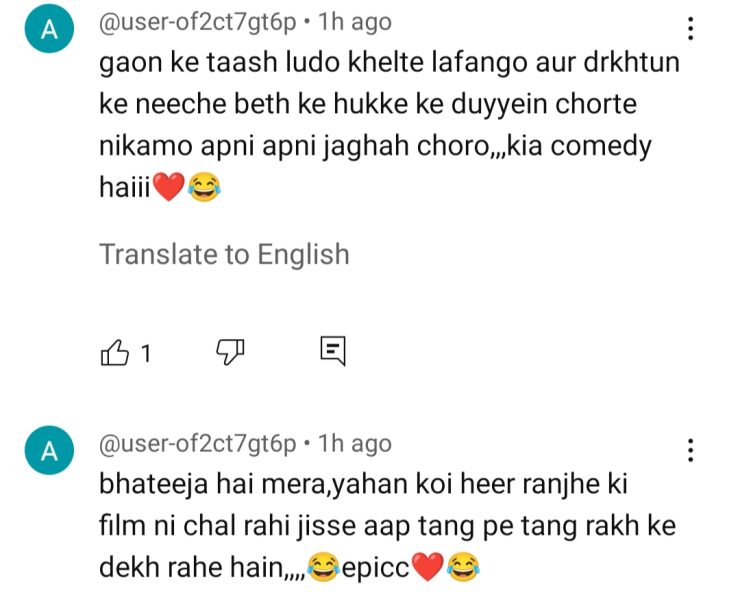Click the laughing emoji ending the first comment

point(203,187)
